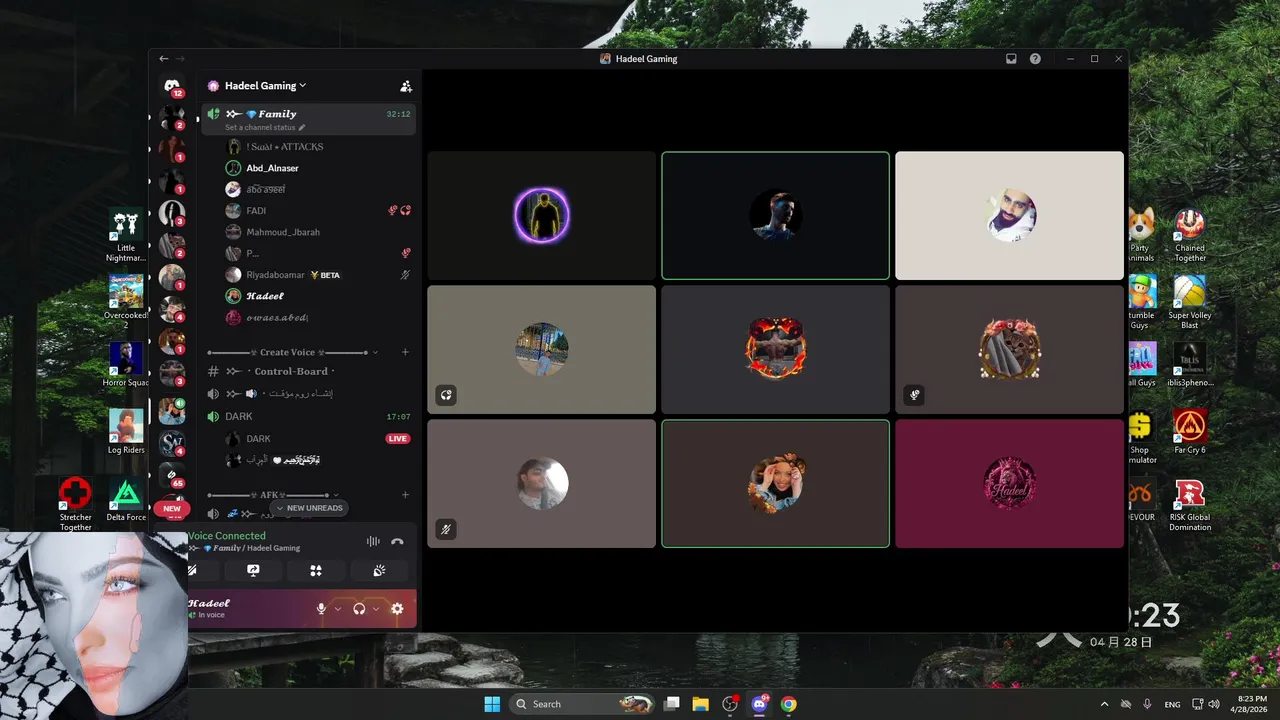Open noise suppression waveform icon

(x=373, y=541)
